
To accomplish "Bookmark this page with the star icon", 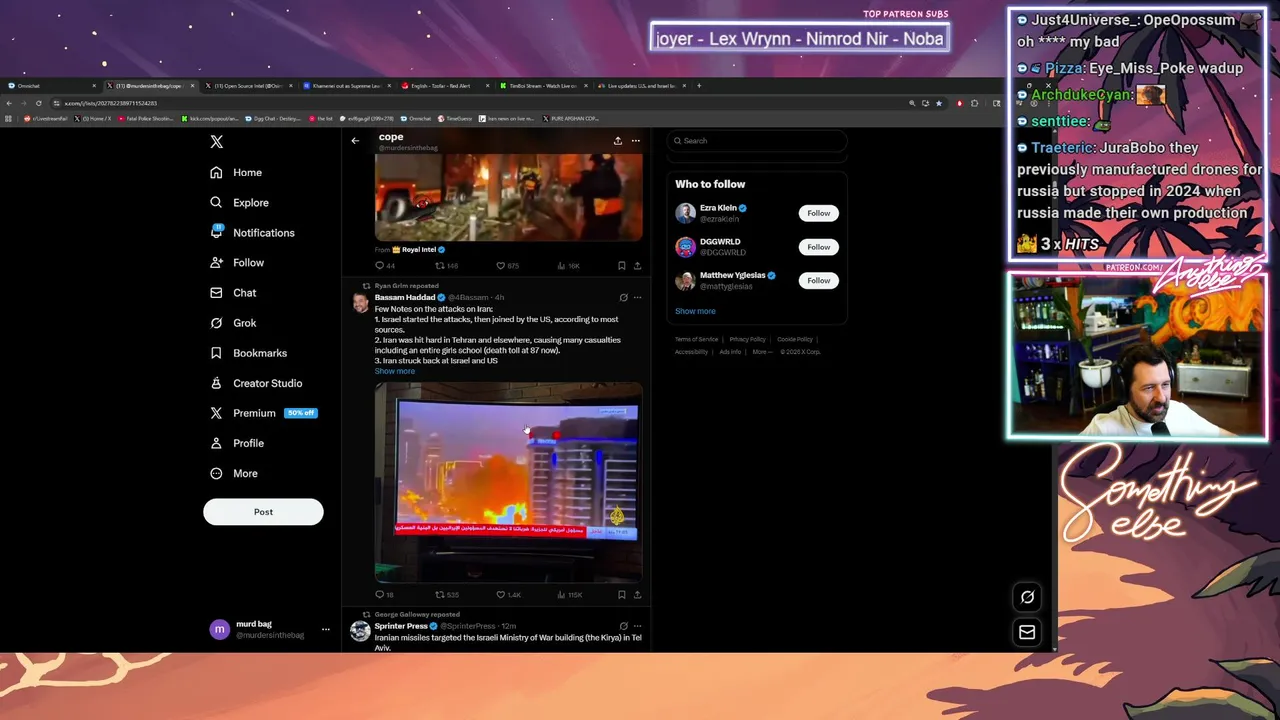I will point(938,103).
